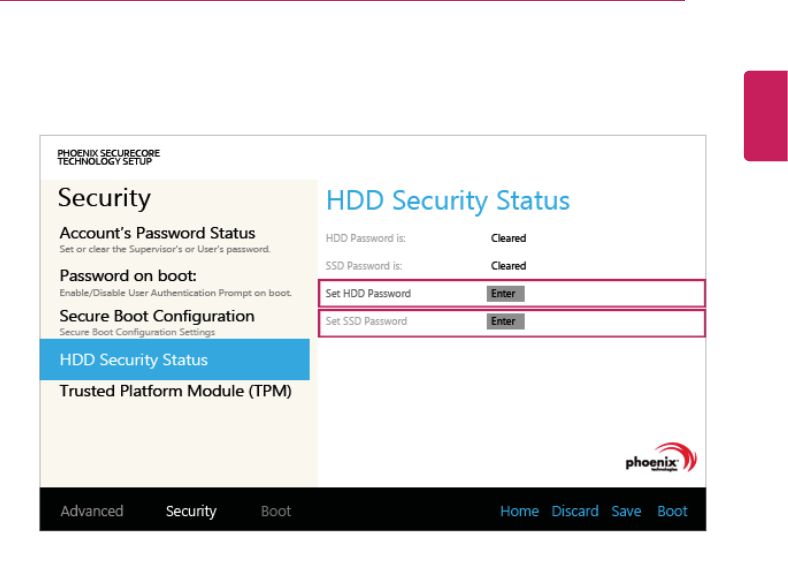Click the HDD Password Cleared status value
This screenshot has height=567, width=788.
click(x=508, y=239)
